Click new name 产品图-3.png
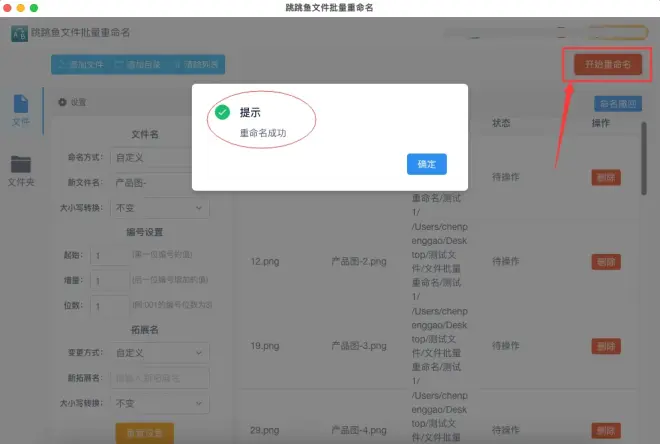 [359, 346]
